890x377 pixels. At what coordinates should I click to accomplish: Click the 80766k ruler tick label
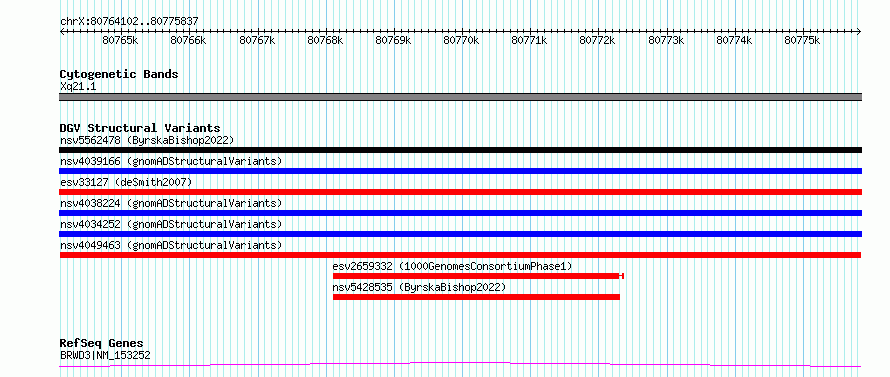coord(188,40)
